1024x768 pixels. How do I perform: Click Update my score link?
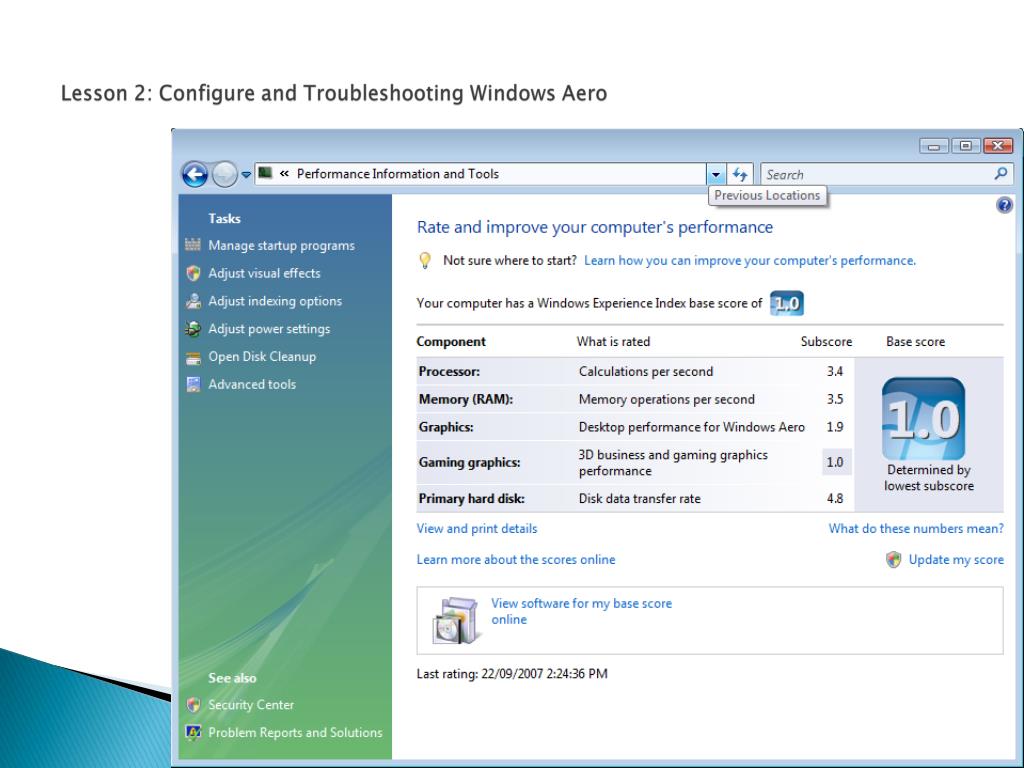click(956, 560)
